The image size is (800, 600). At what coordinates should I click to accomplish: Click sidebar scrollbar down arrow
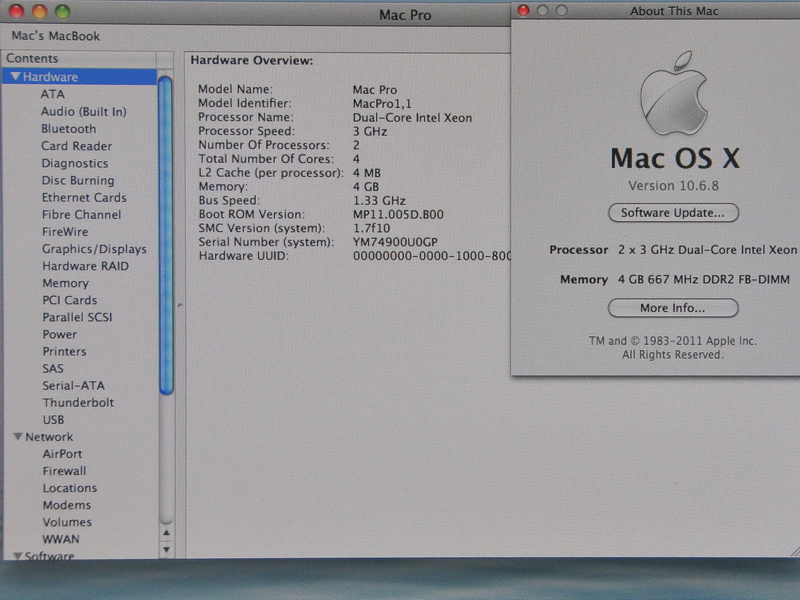166,550
